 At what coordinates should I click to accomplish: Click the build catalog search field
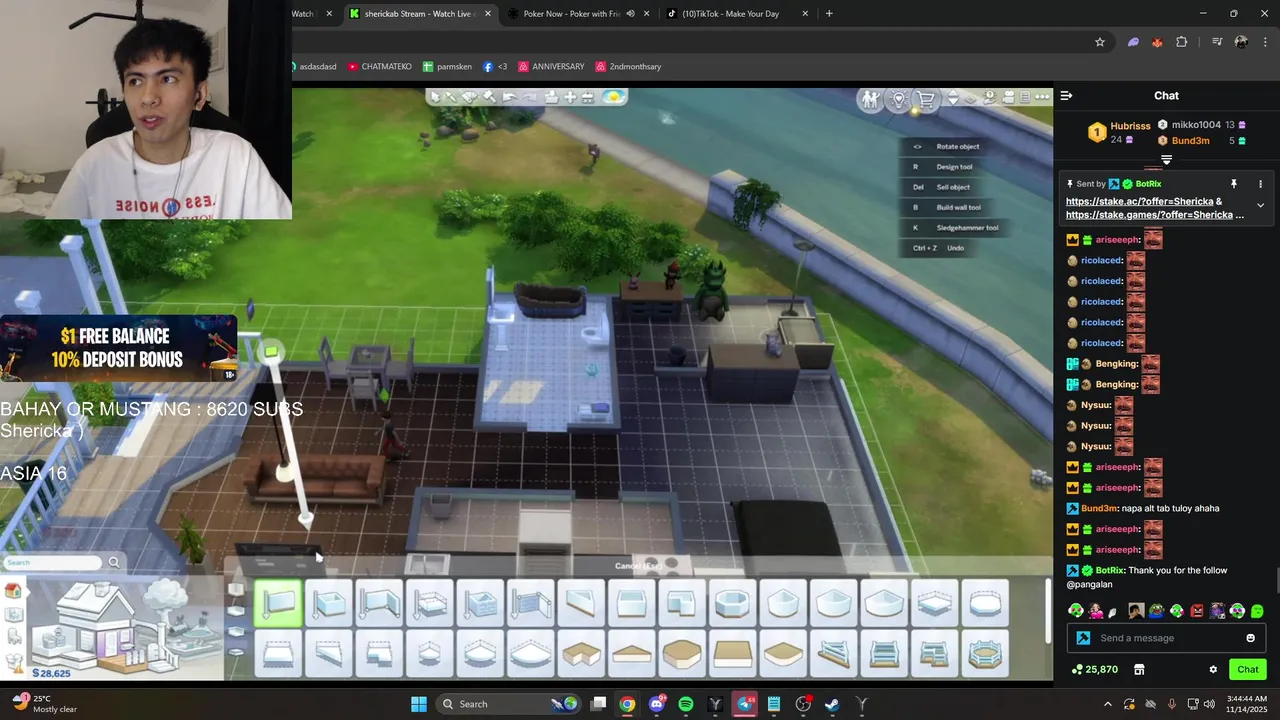[x=52, y=562]
